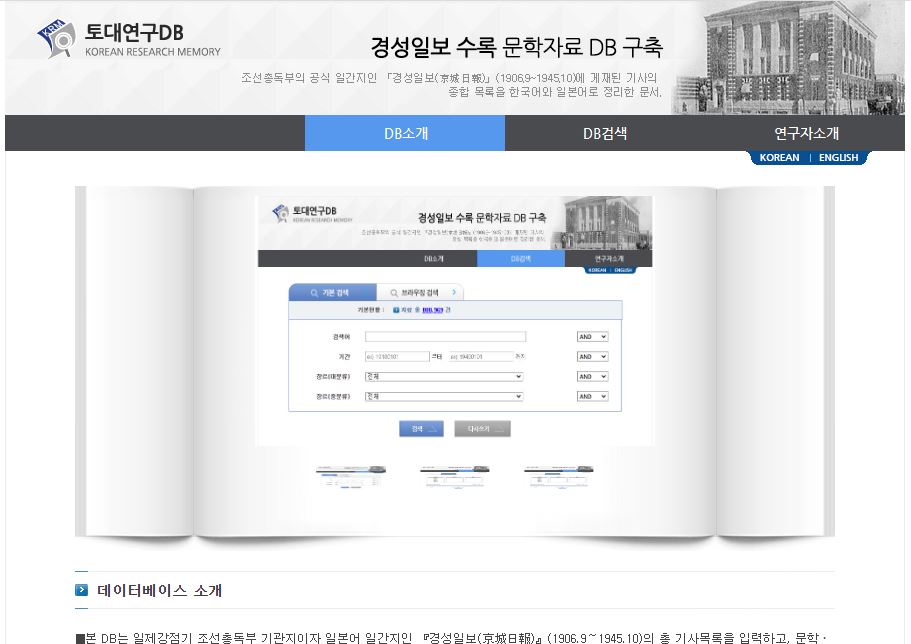The height and width of the screenshot is (644, 911).
Task: Expand the AND dropdown on the 기간 row
Action: click(592, 357)
